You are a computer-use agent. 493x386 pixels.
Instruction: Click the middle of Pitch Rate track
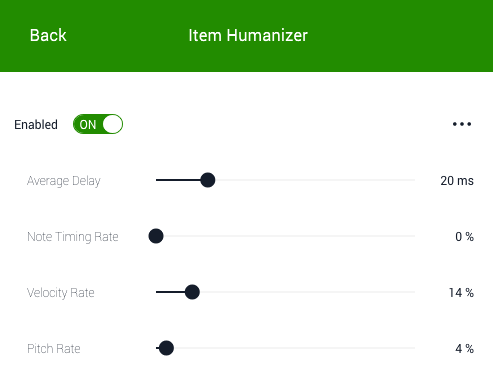point(285,348)
